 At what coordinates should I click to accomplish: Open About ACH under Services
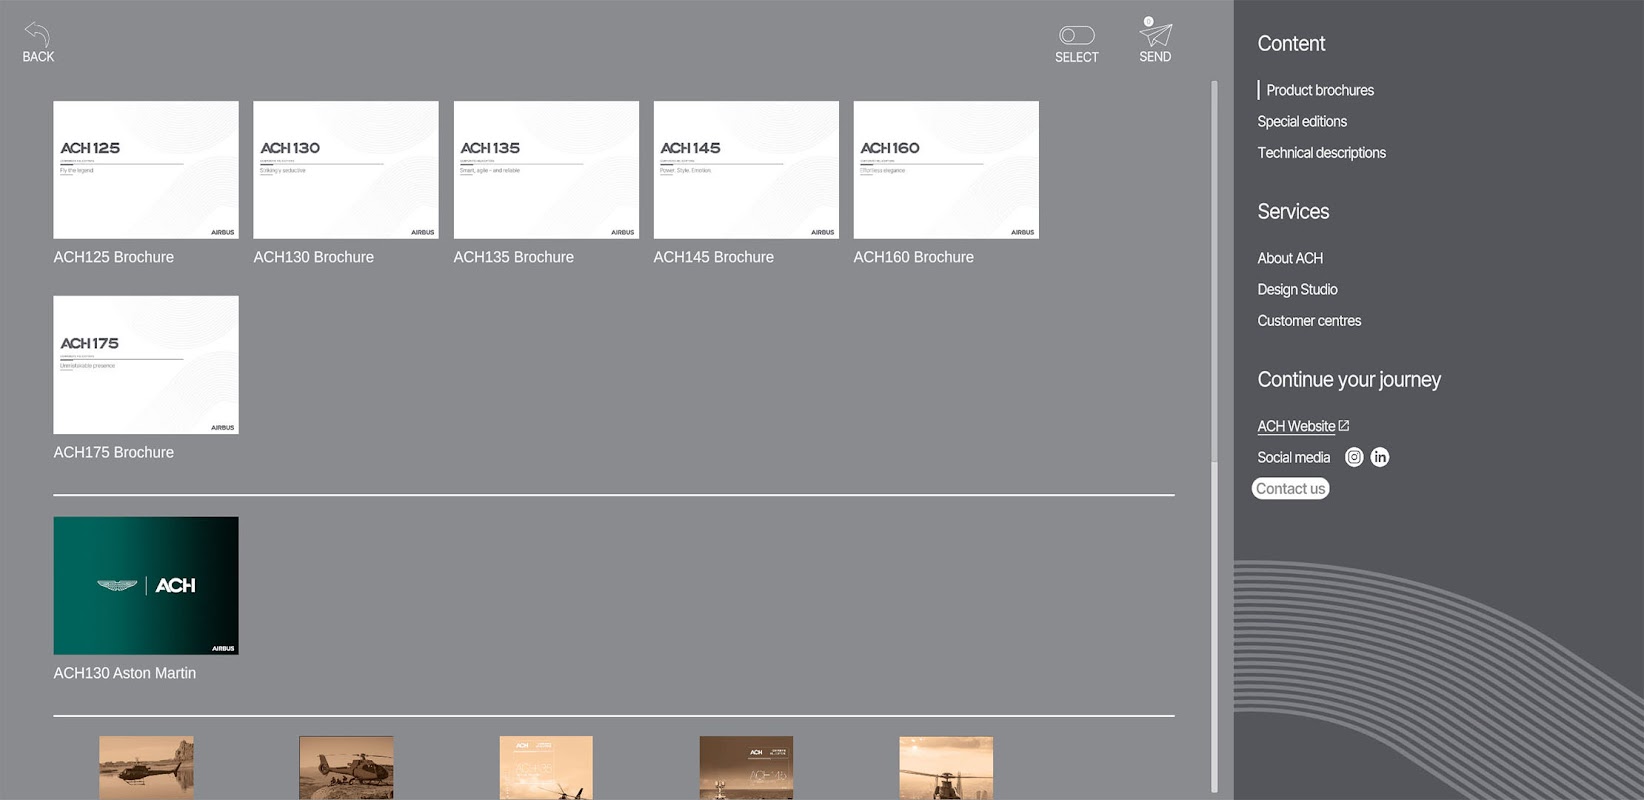point(1290,258)
